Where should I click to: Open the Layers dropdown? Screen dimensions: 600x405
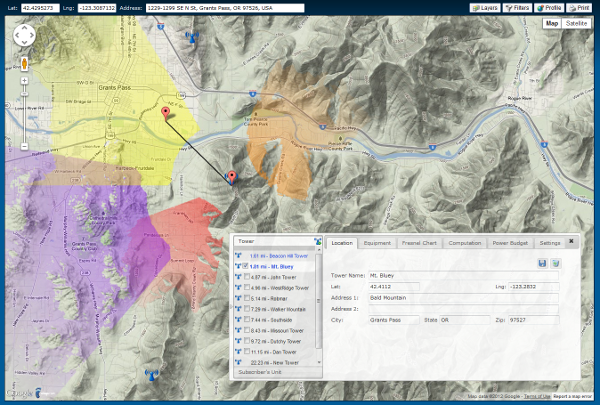(485, 8)
